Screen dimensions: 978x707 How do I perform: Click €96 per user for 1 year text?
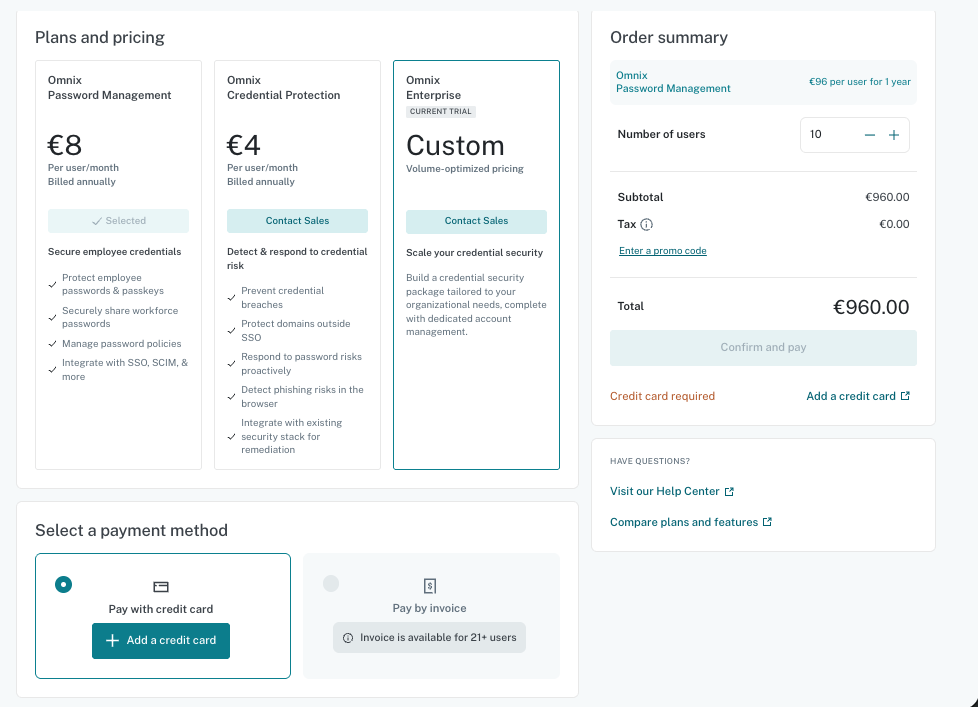[x=859, y=82]
